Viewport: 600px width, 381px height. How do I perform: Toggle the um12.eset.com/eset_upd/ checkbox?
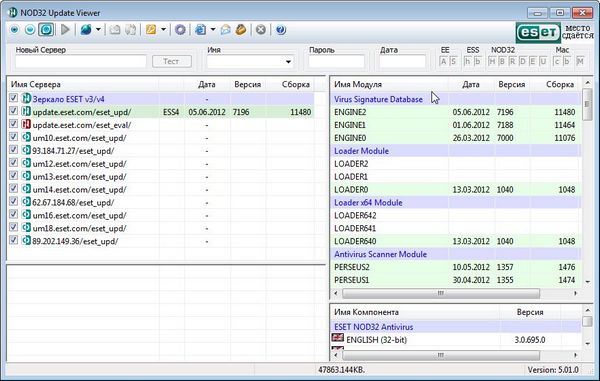tap(13, 163)
